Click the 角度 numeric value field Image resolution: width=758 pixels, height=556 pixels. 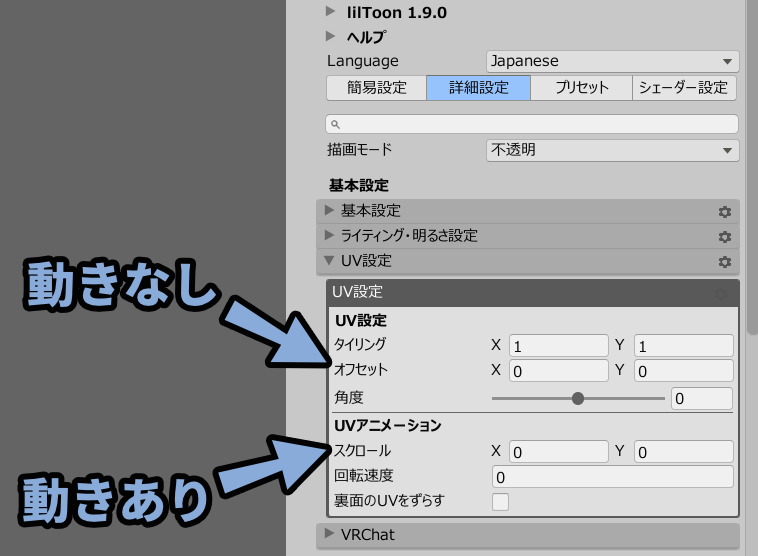point(701,398)
